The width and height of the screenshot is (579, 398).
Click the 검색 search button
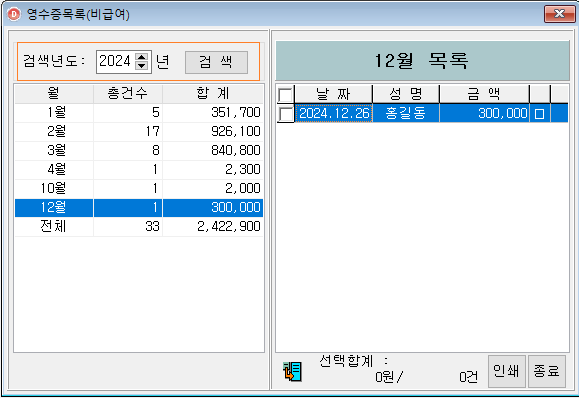(x=216, y=62)
